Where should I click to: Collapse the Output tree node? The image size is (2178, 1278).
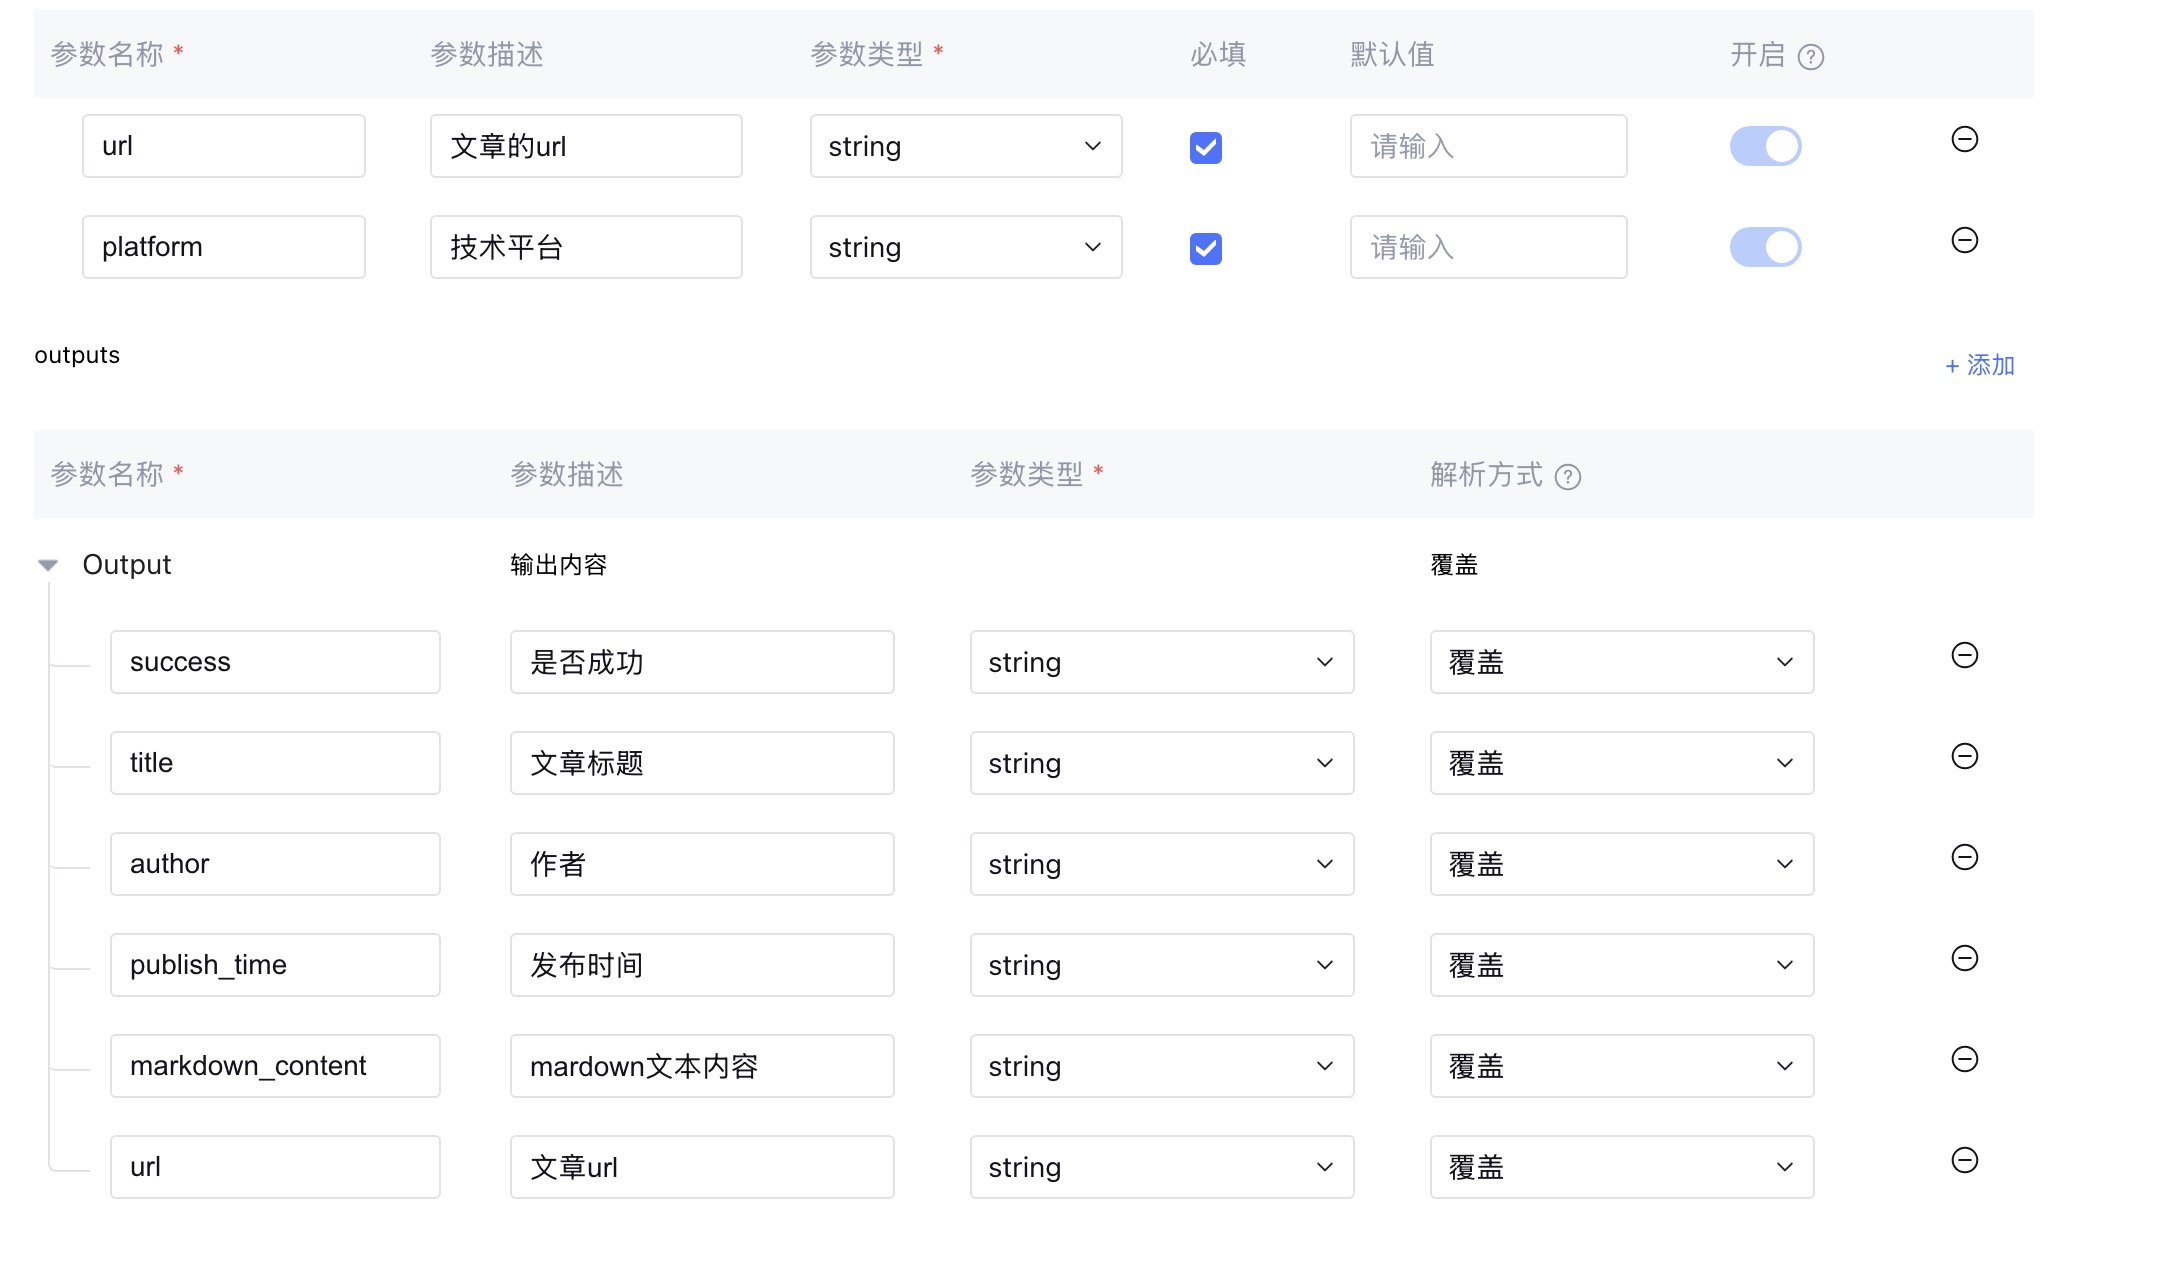48,565
